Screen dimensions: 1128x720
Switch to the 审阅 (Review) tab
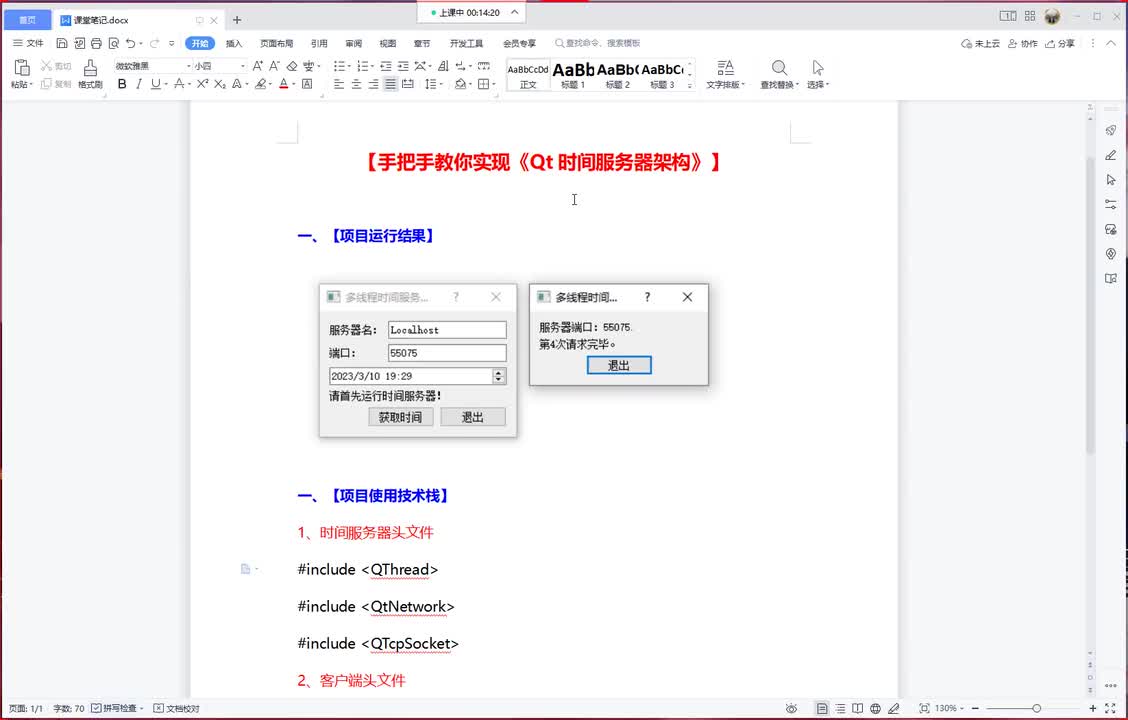pyautogui.click(x=353, y=43)
